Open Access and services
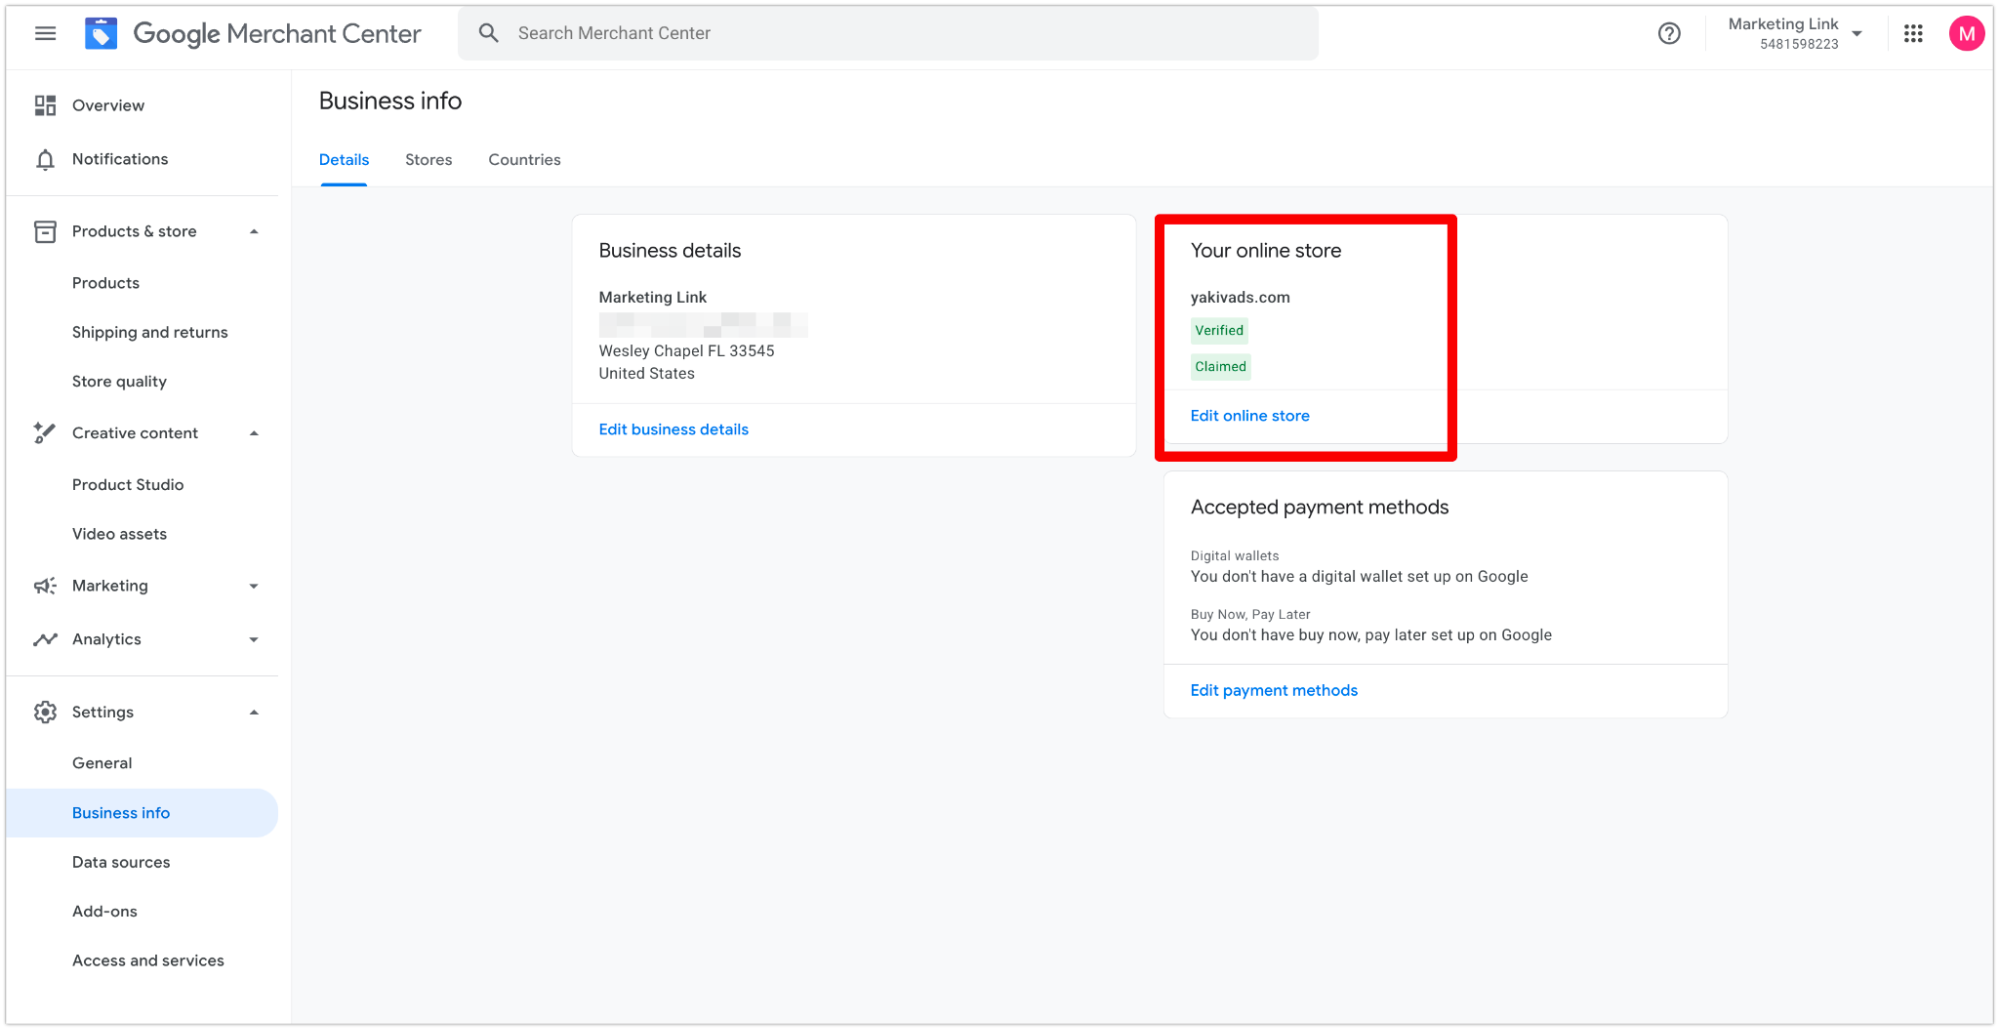This screenshot has height=1030, width=1999. (x=148, y=960)
